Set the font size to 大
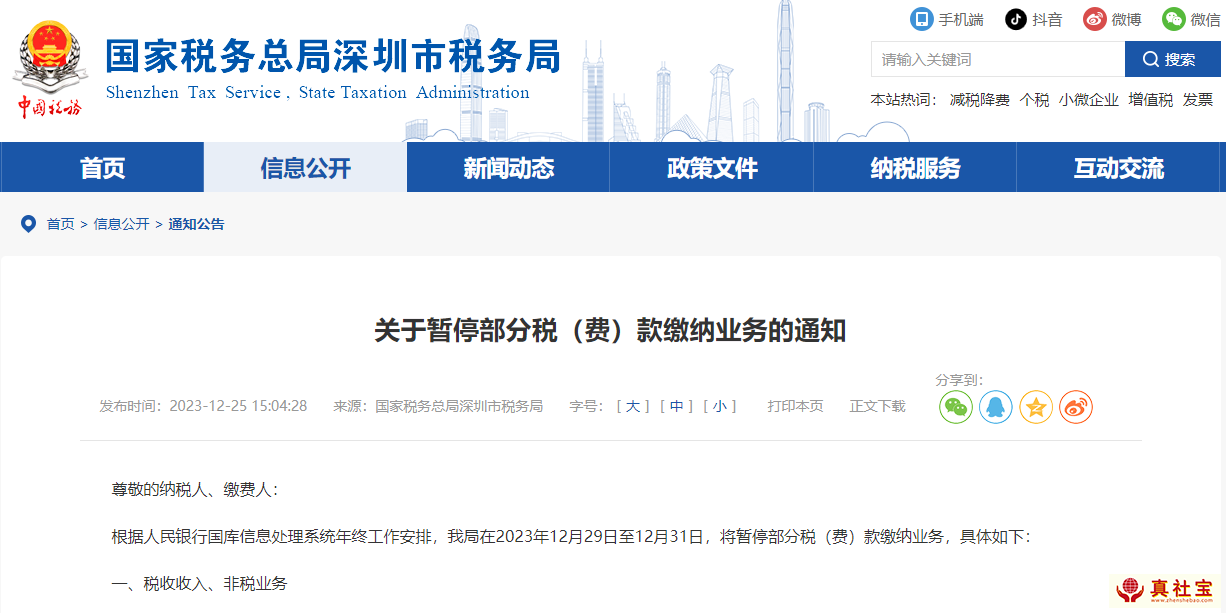This screenshot has height=613, width=1226. click(x=632, y=406)
